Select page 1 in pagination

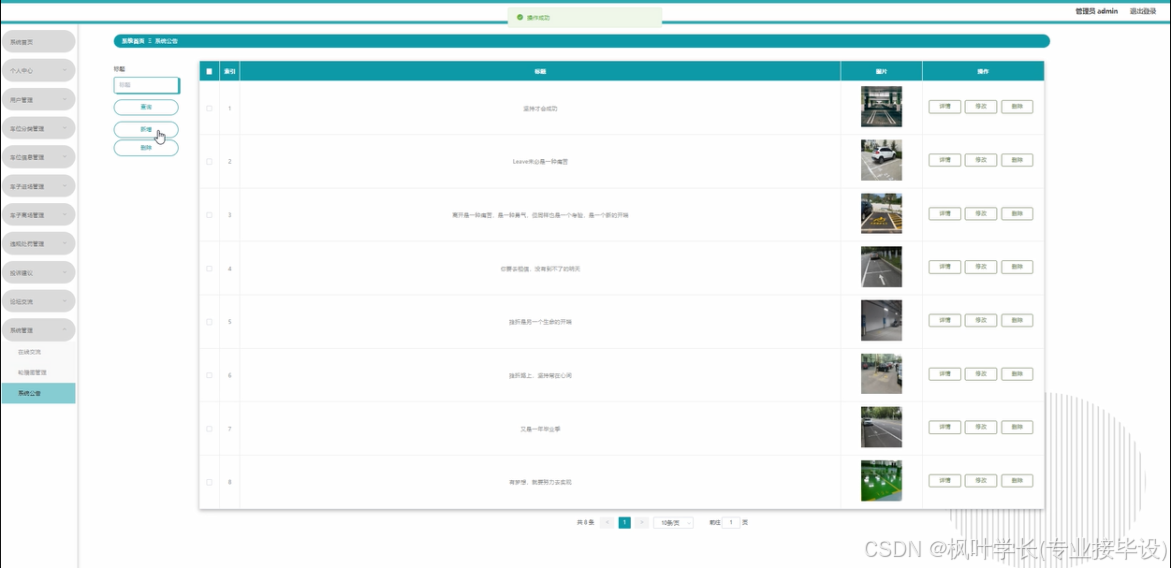(x=625, y=523)
